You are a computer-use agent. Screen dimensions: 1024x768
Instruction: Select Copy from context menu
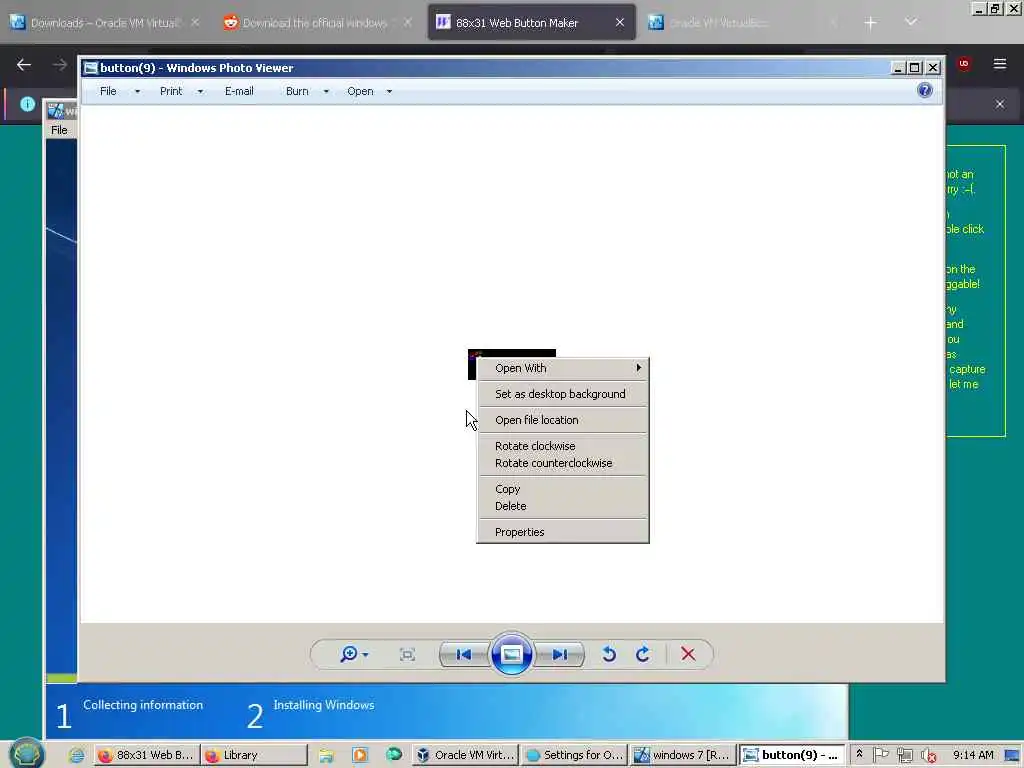563,489
